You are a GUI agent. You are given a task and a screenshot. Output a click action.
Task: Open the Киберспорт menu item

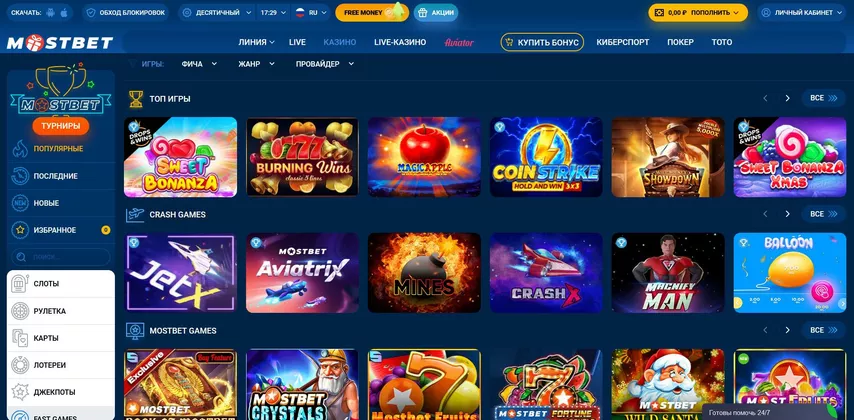pyautogui.click(x=623, y=42)
